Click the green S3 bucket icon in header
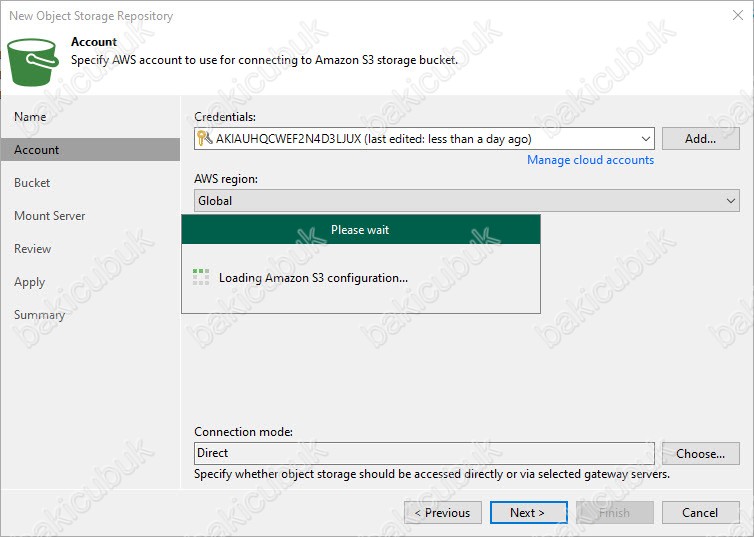 tap(33, 61)
